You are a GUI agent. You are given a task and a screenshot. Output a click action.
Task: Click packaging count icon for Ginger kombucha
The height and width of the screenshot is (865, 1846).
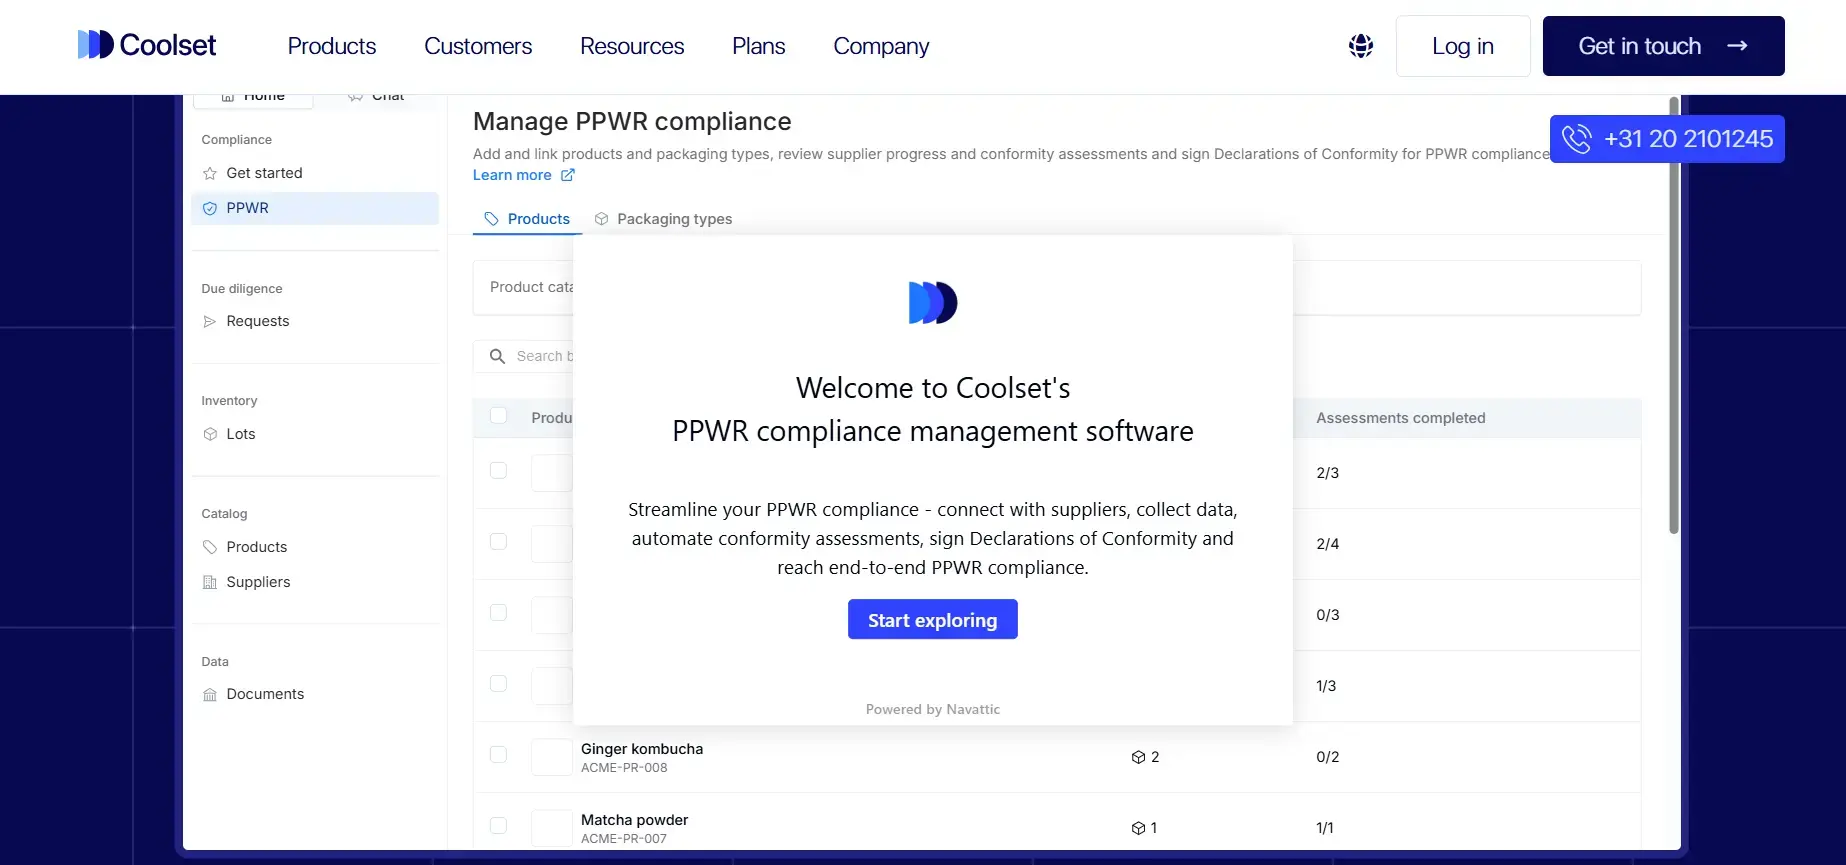1138,757
